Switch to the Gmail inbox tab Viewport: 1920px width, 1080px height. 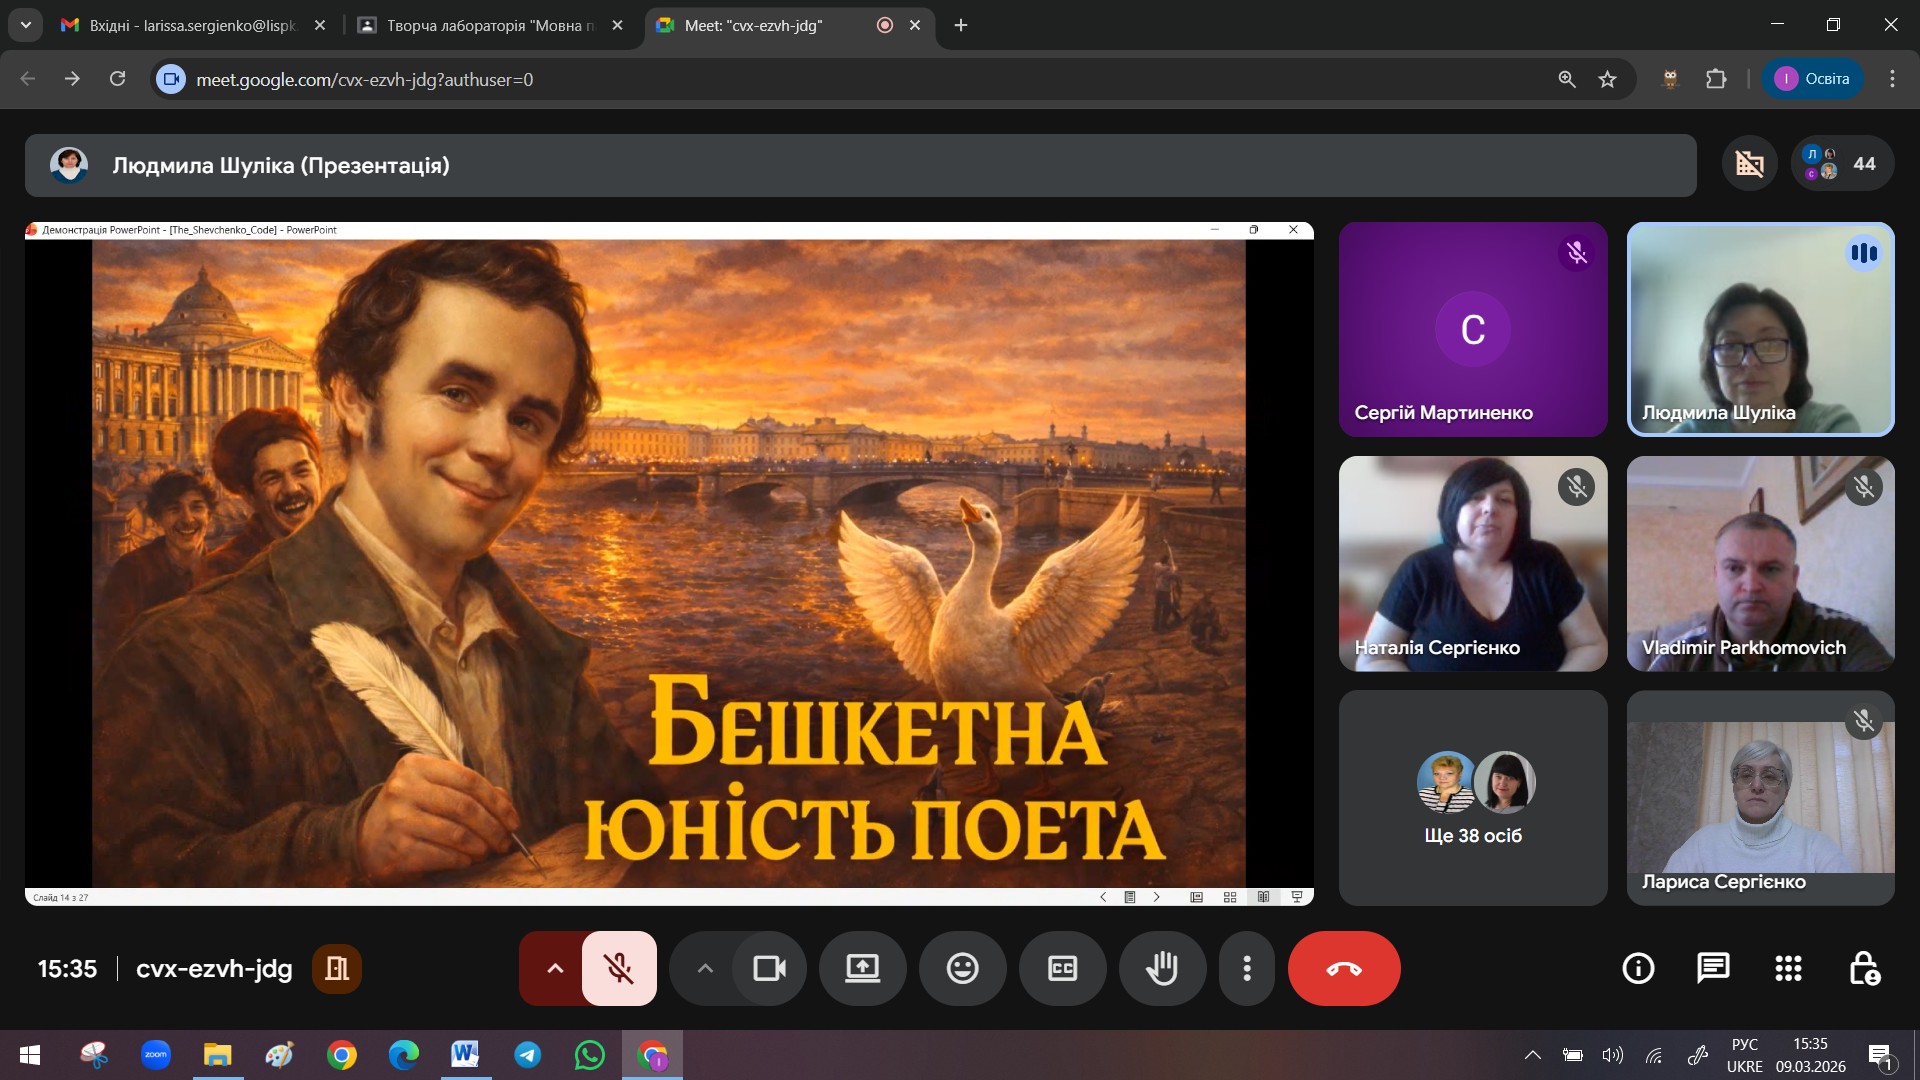pos(190,25)
